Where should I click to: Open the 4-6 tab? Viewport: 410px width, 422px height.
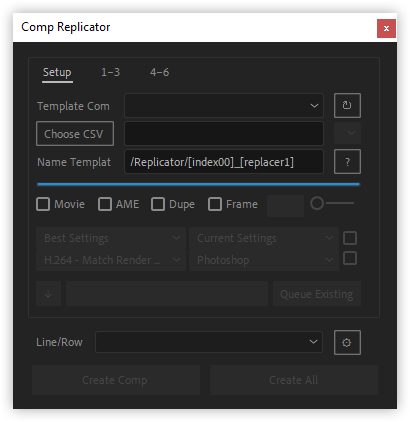(159, 72)
